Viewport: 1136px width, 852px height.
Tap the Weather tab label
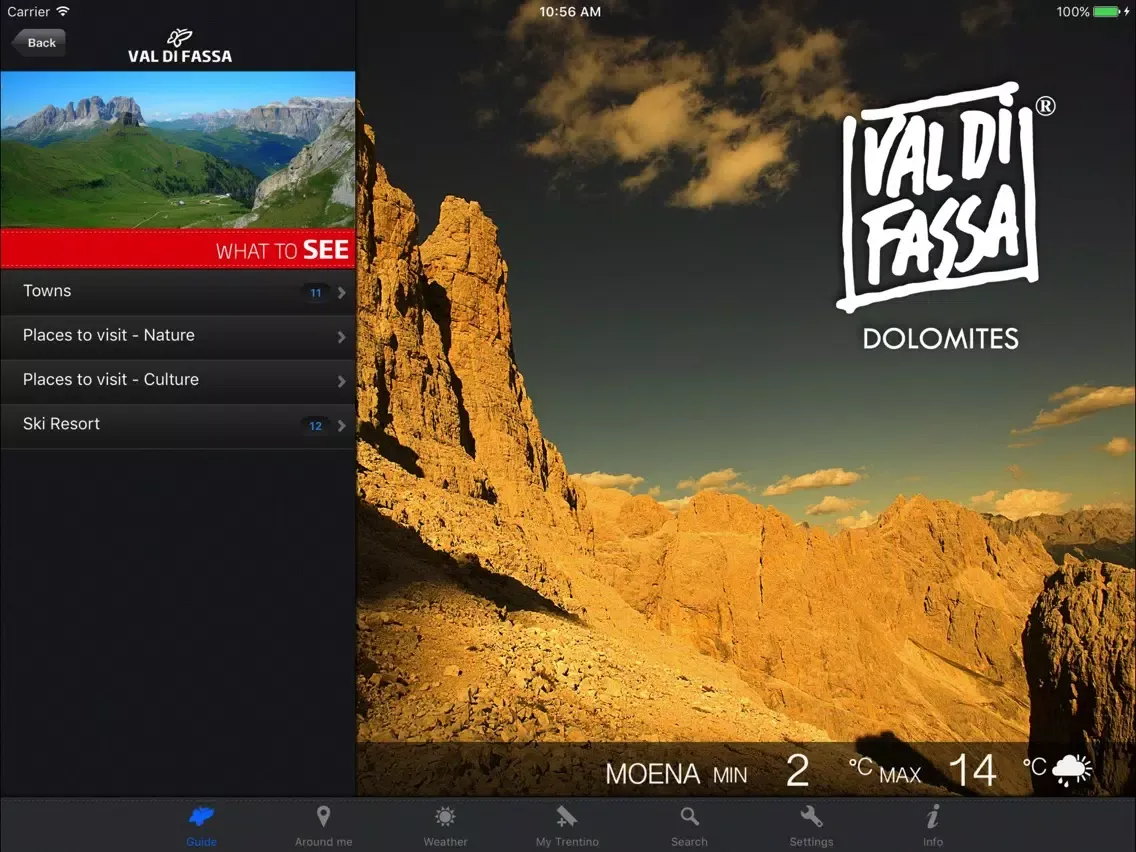tap(445, 842)
